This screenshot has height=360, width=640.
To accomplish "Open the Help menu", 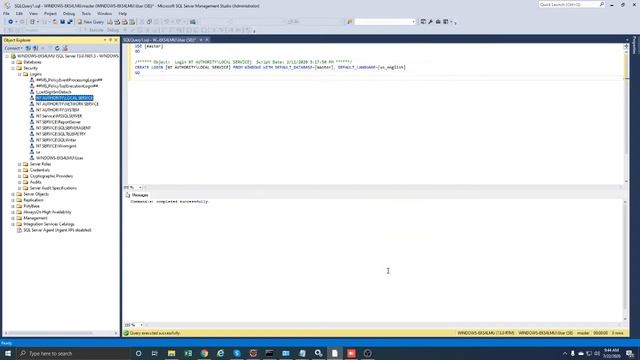I will [x=122, y=13].
